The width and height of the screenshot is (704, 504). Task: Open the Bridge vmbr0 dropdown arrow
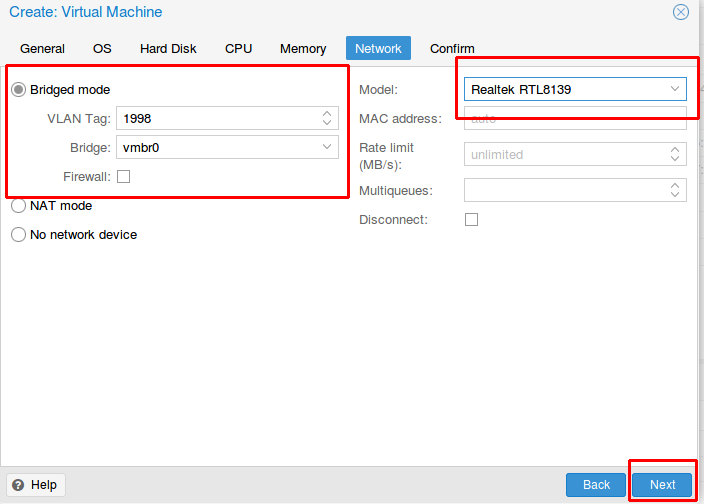(x=327, y=147)
